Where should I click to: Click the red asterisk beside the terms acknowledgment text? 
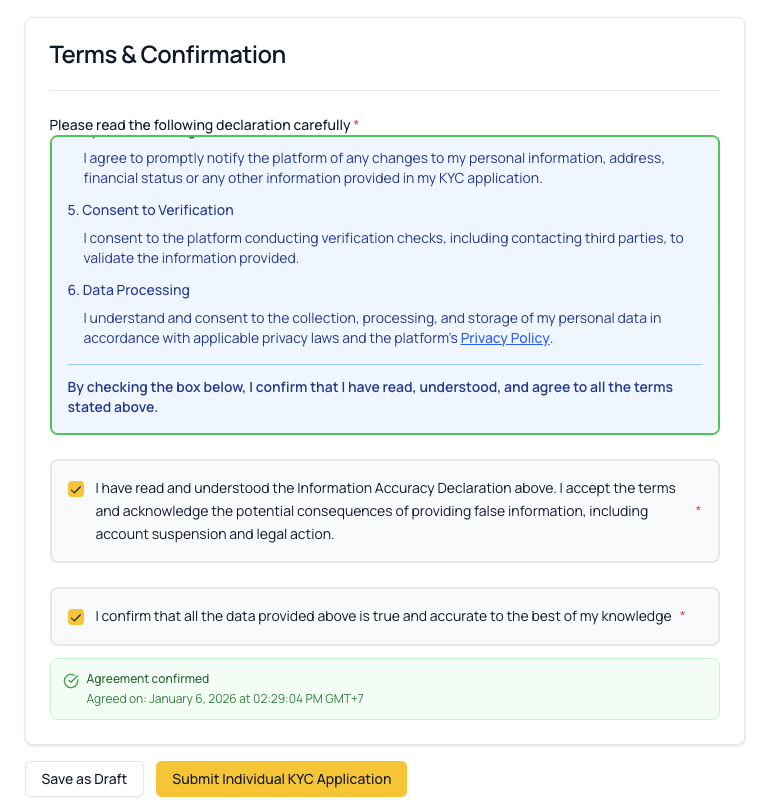point(697,510)
